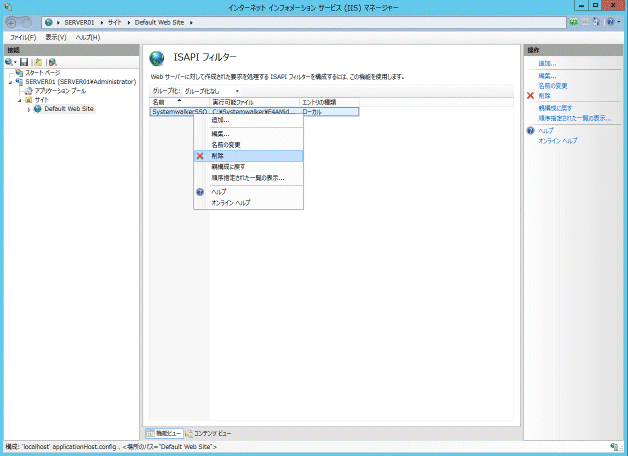Screen dimensions: 628x456
Task: Click the help question icon in the context menu
Action: pyautogui.click(x=200, y=192)
